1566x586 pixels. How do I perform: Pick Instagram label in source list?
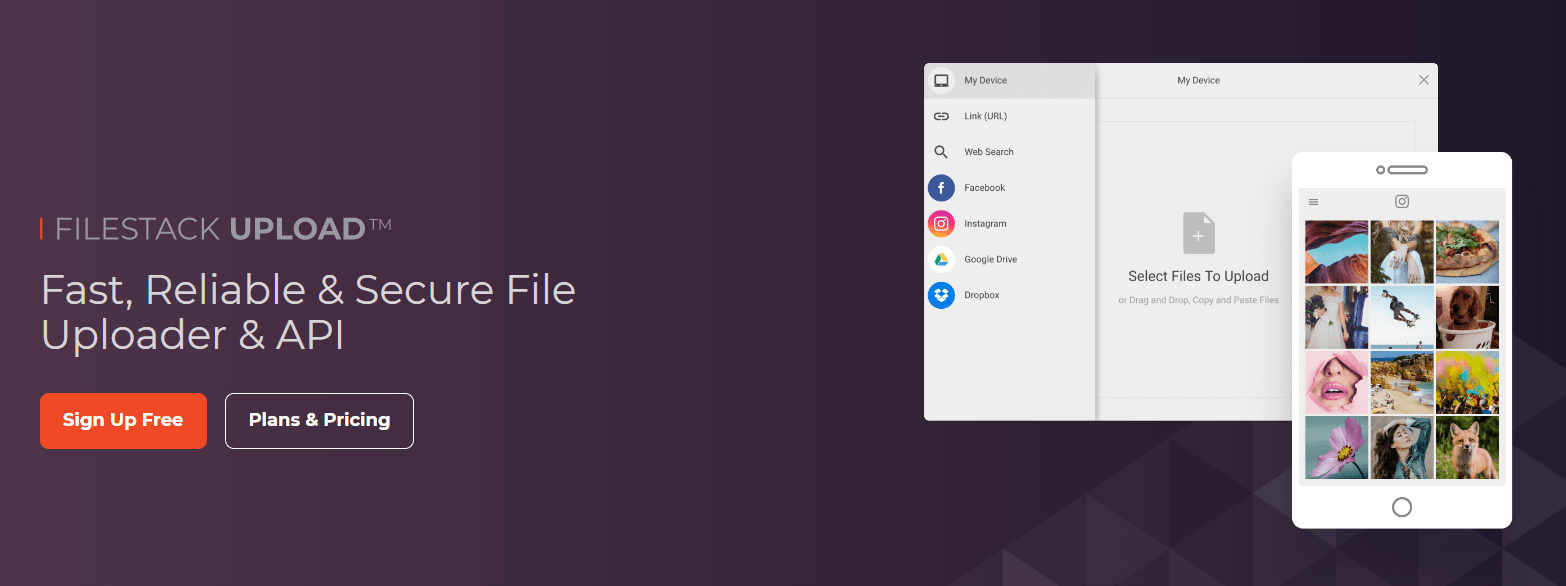(985, 224)
